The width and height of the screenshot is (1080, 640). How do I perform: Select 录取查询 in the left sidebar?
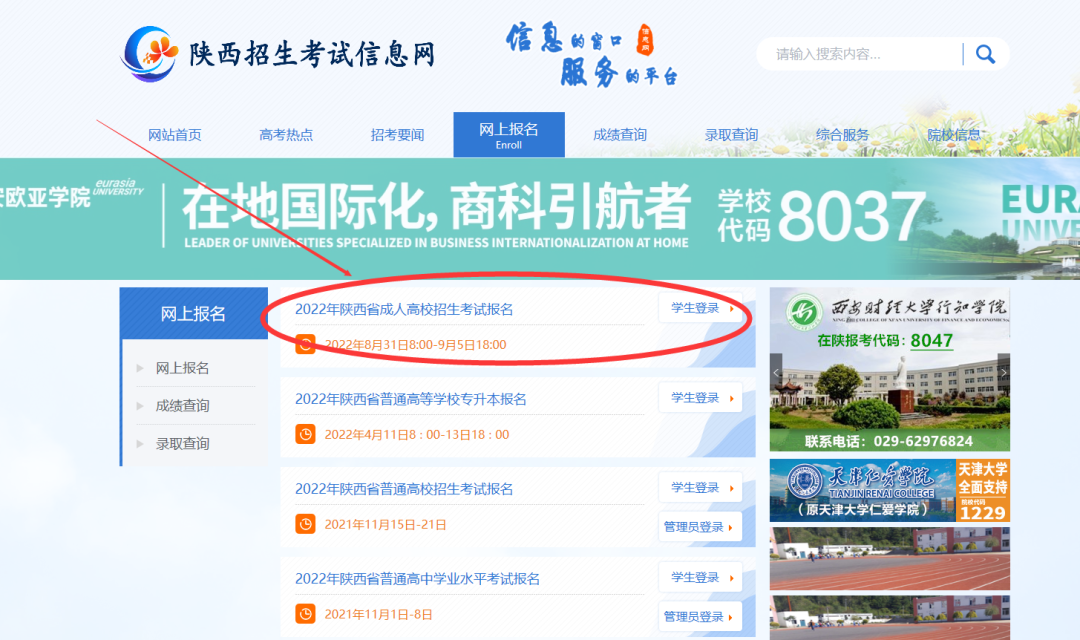[180, 443]
